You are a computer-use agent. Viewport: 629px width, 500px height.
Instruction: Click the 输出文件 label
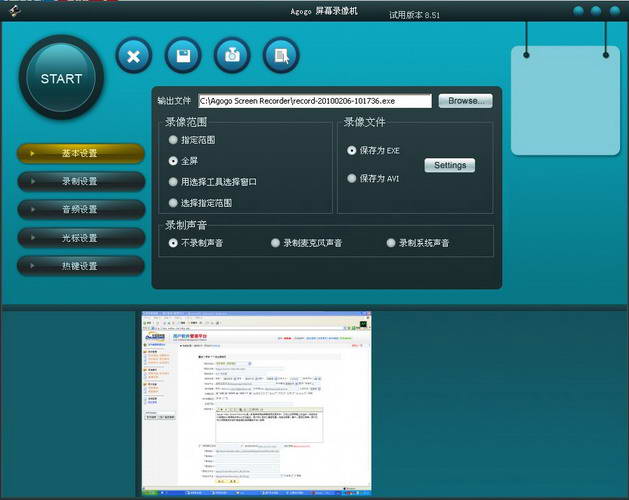[174, 101]
